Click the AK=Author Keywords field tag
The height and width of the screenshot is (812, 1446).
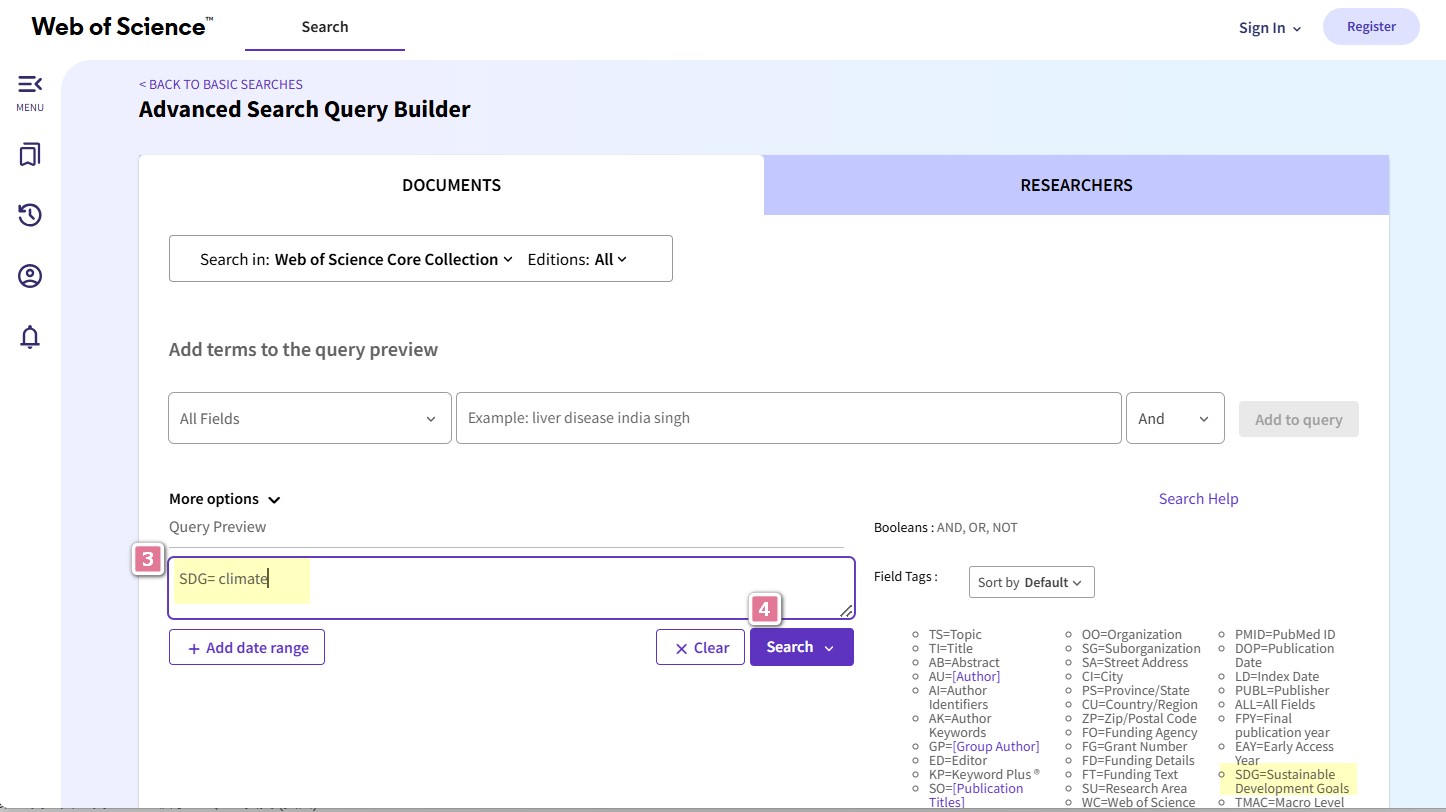tap(960, 725)
